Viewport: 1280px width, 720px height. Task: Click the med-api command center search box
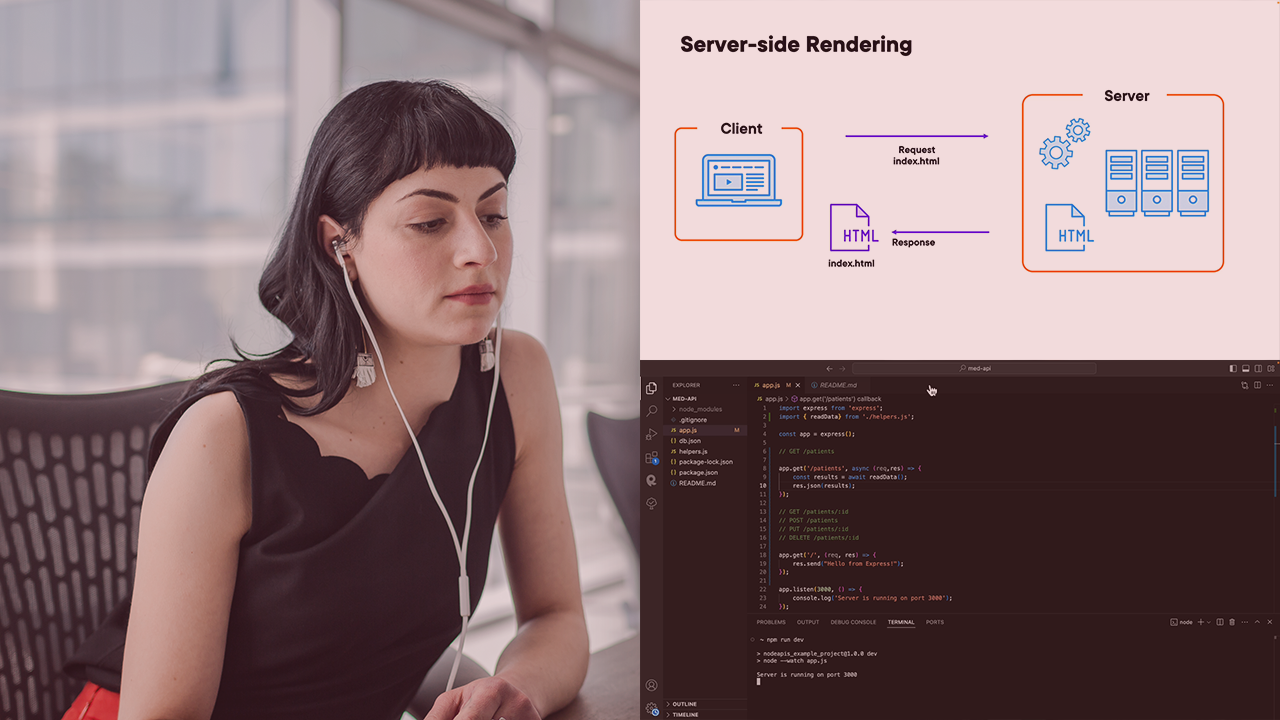[x=974, y=369]
